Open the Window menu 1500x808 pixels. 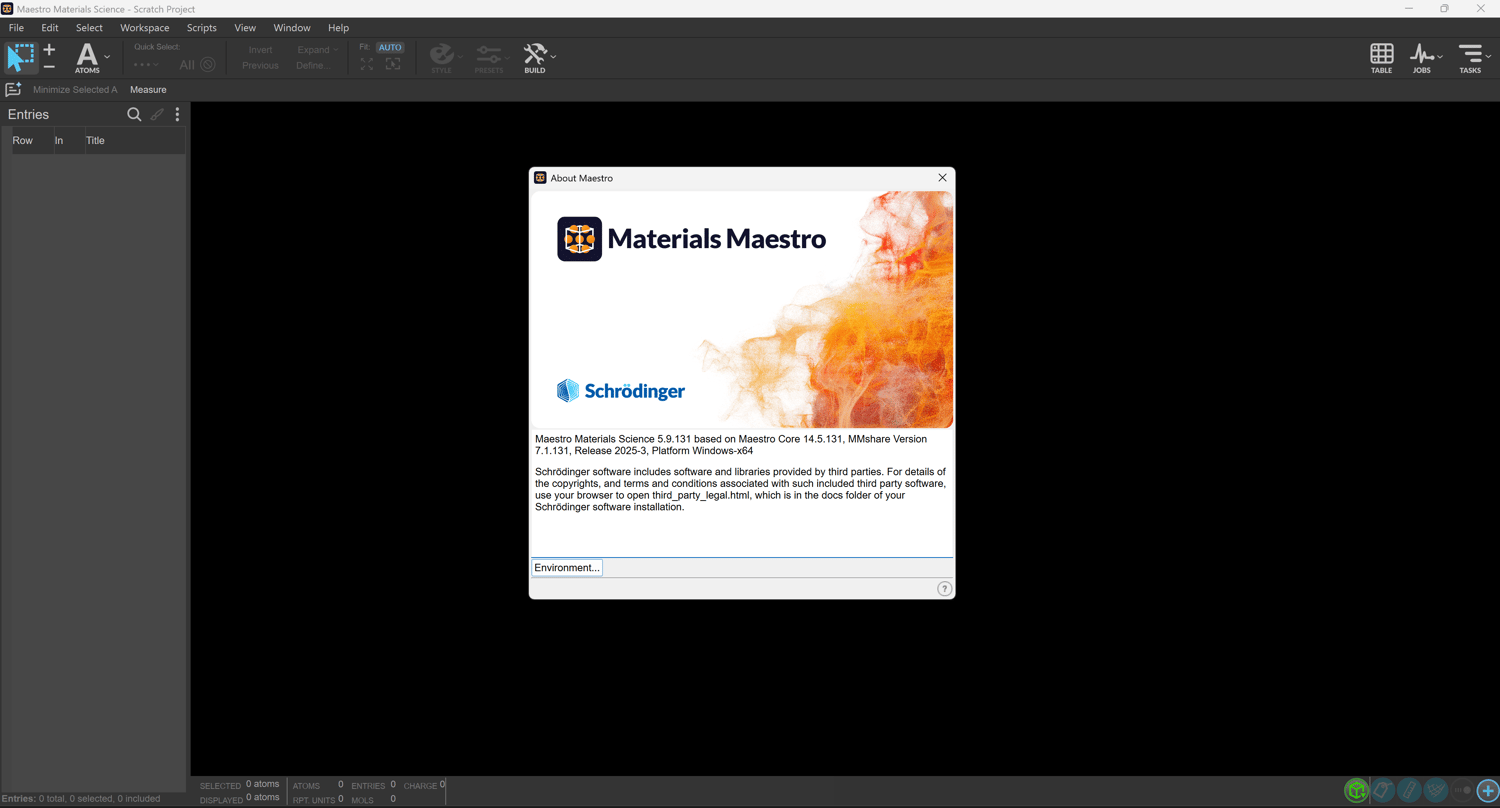[x=292, y=28]
